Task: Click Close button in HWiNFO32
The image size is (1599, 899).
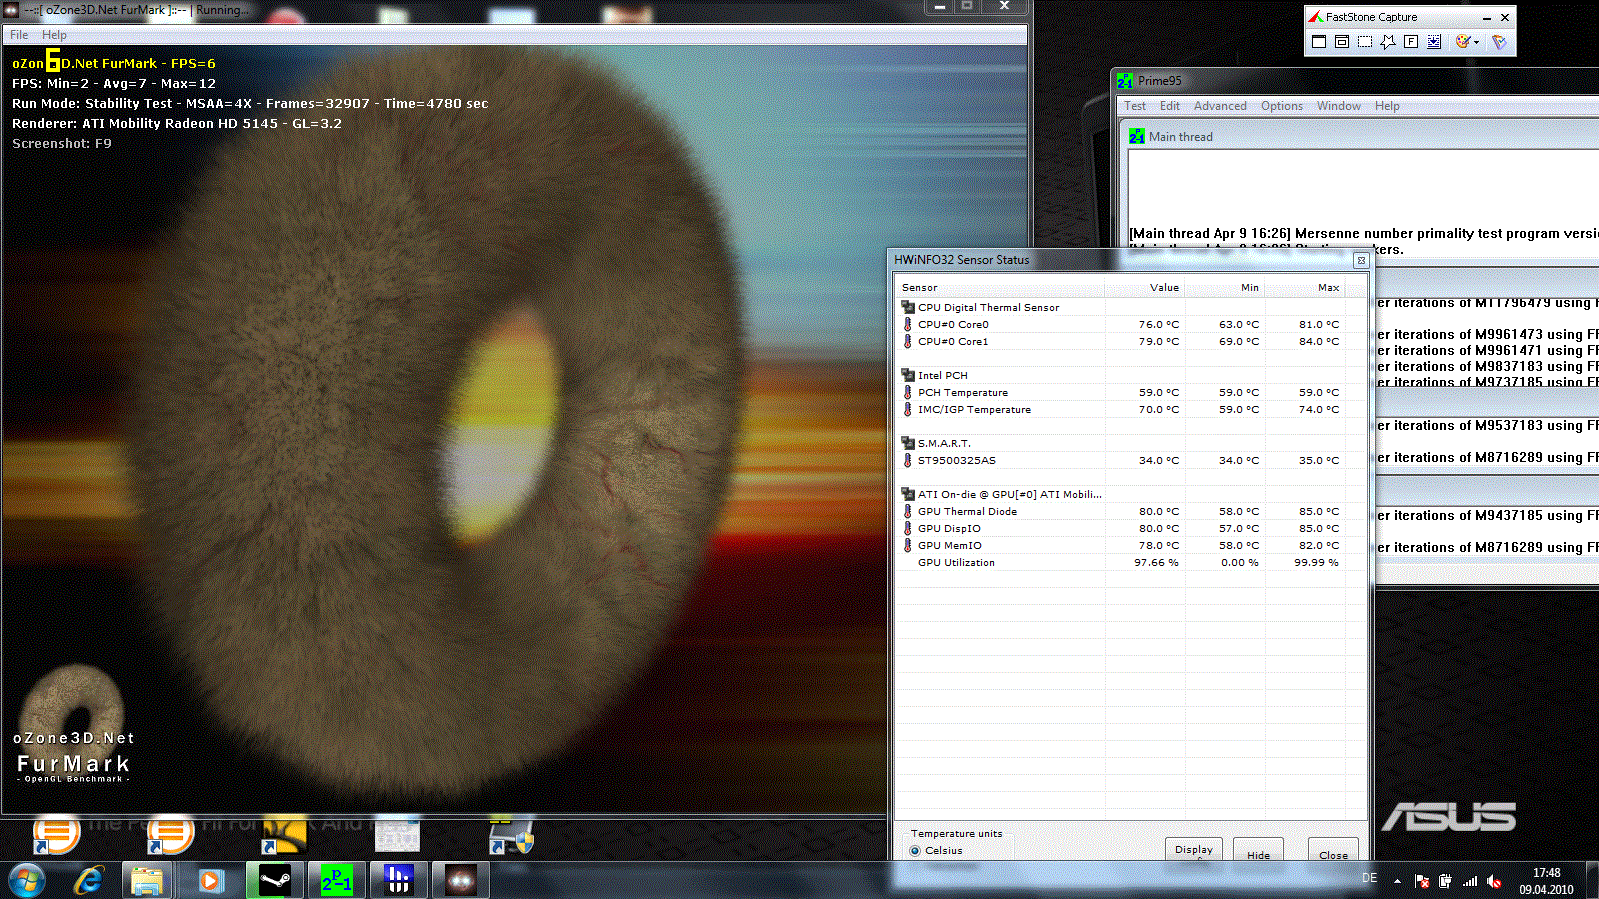Action: [x=1333, y=851]
